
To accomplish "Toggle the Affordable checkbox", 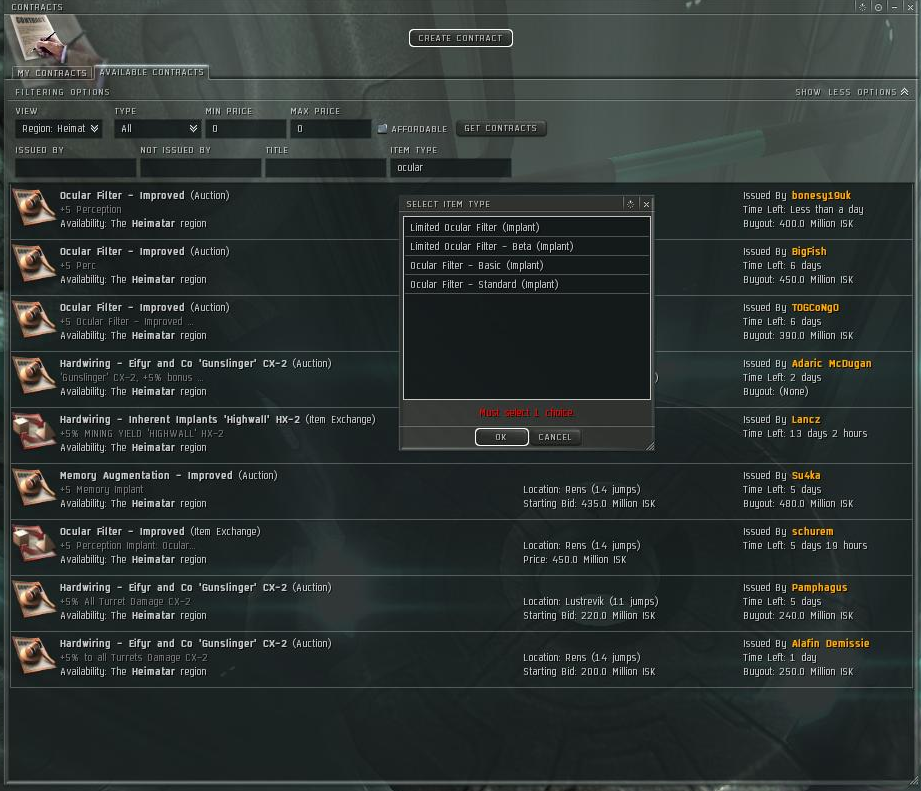I will [x=382, y=129].
